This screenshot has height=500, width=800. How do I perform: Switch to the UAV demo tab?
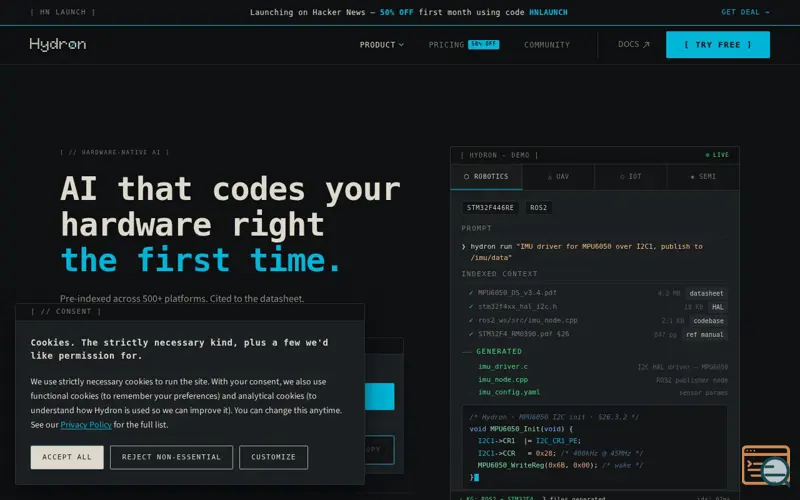[x=558, y=177]
